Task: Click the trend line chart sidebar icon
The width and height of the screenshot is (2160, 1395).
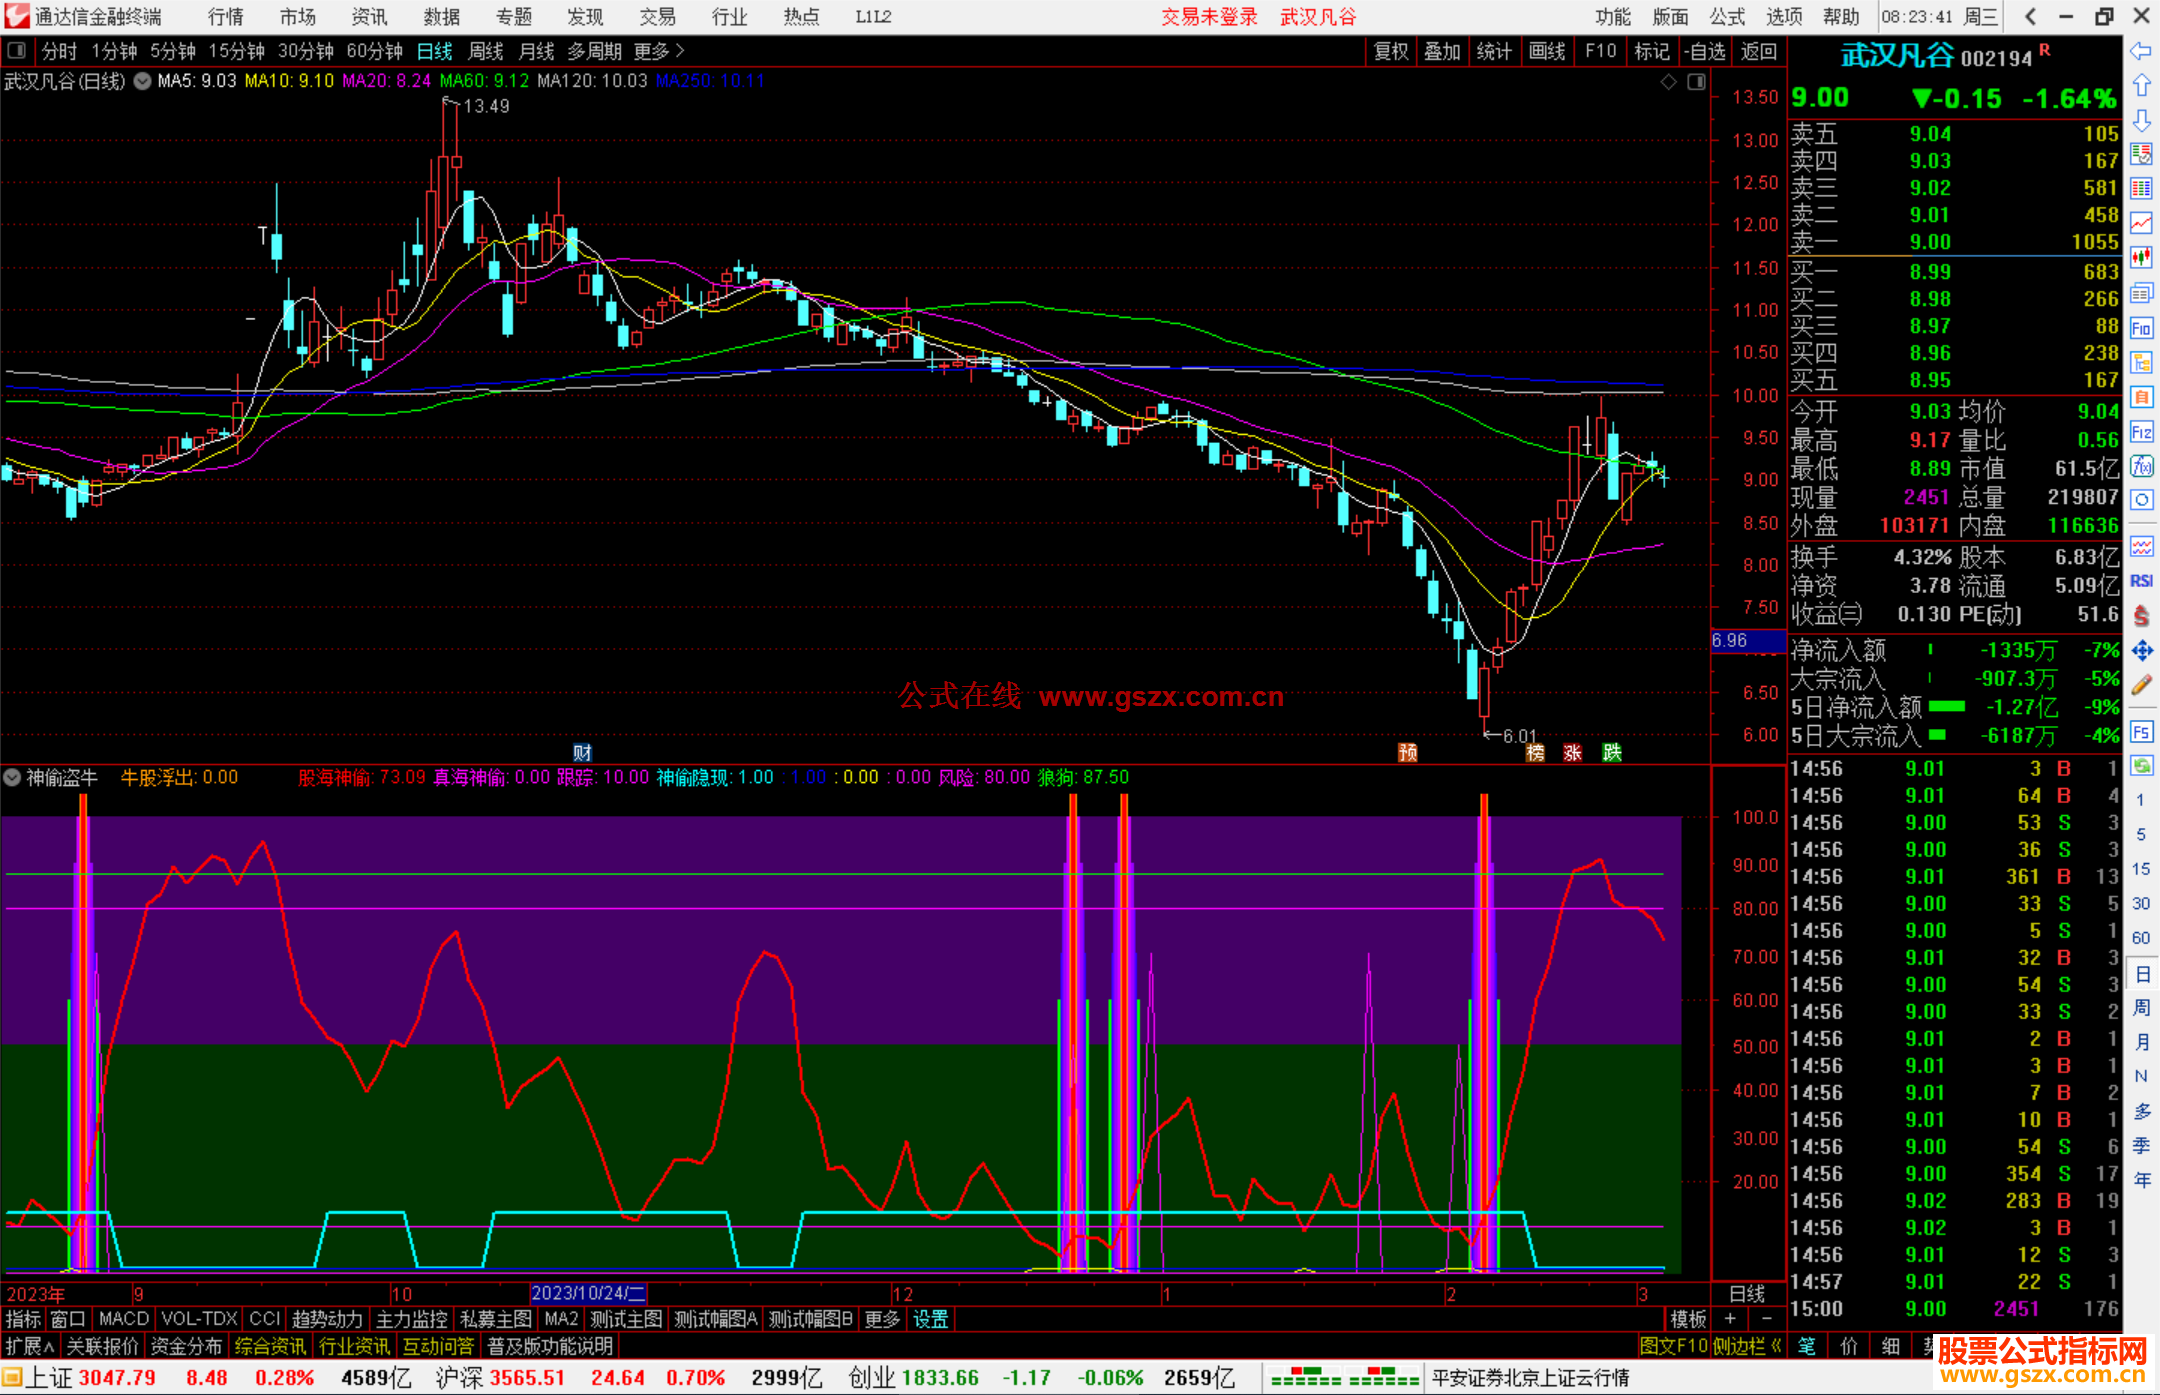Action: (x=2141, y=223)
